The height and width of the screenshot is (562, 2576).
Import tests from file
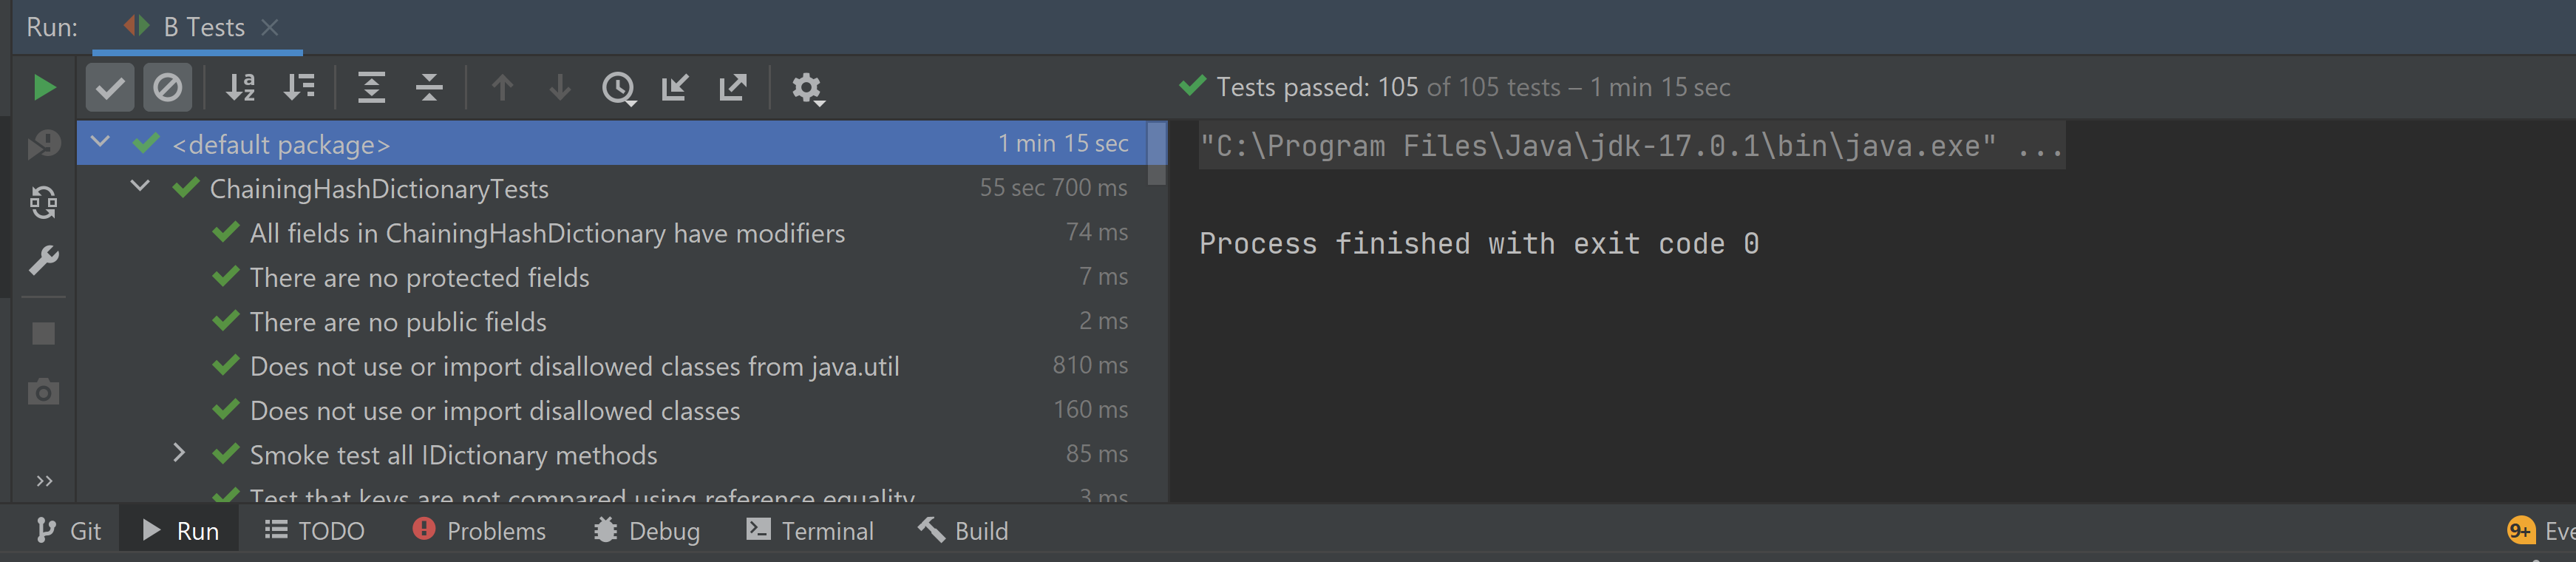pos(675,88)
